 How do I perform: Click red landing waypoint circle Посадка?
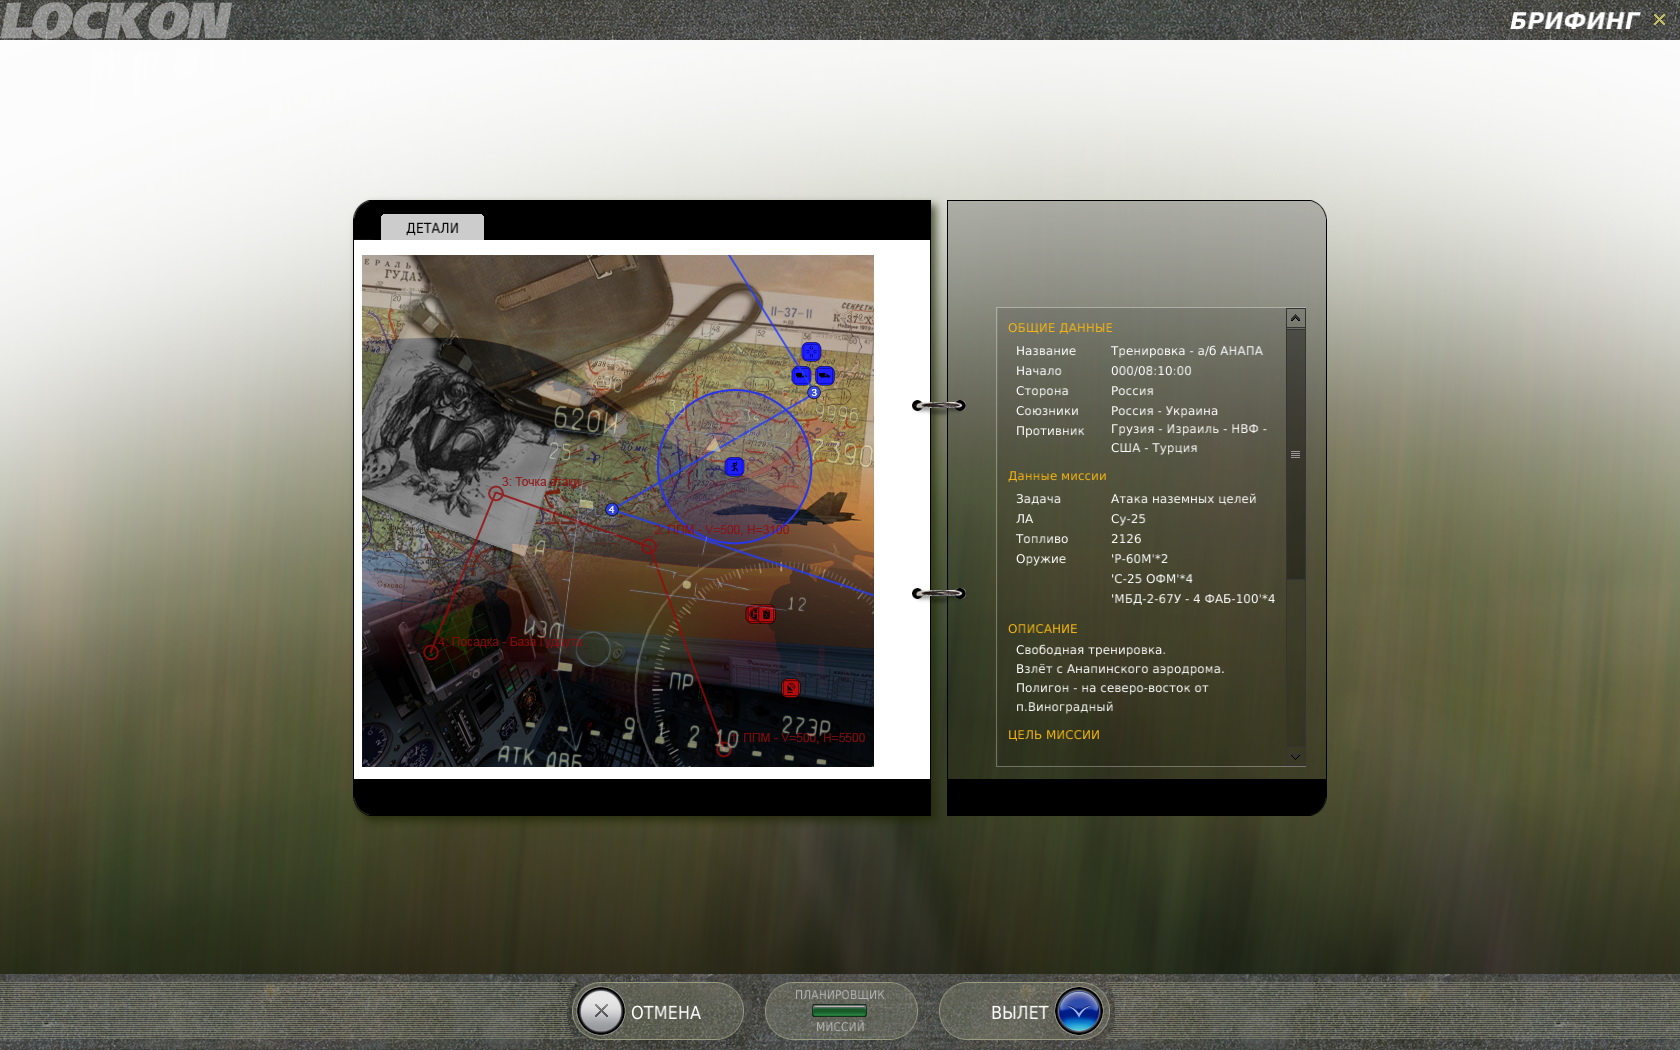pyautogui.click(x=431, y=652)
